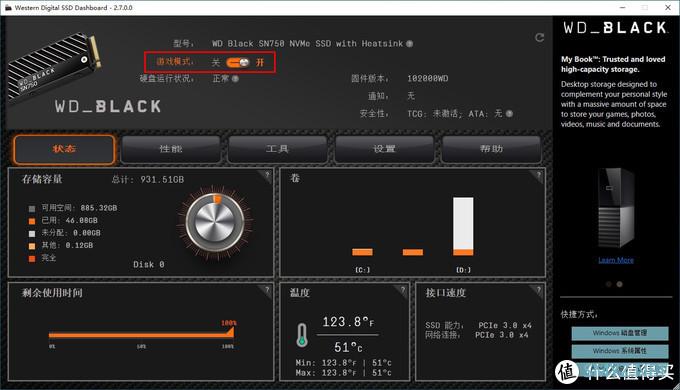Toggle the gaming mode switch
The height and width of the screenshot is (390, 680).
pos(238,62)
